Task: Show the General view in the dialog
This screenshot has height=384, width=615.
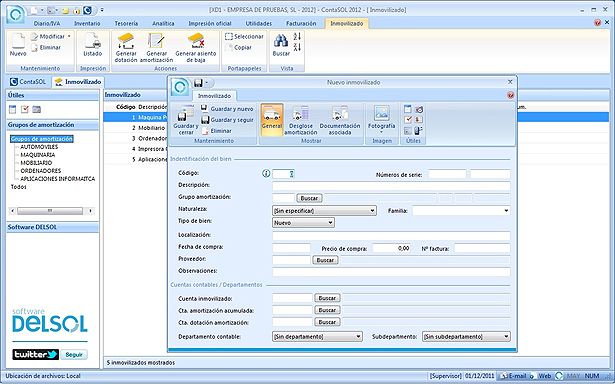Action: [x=272, y=120]
